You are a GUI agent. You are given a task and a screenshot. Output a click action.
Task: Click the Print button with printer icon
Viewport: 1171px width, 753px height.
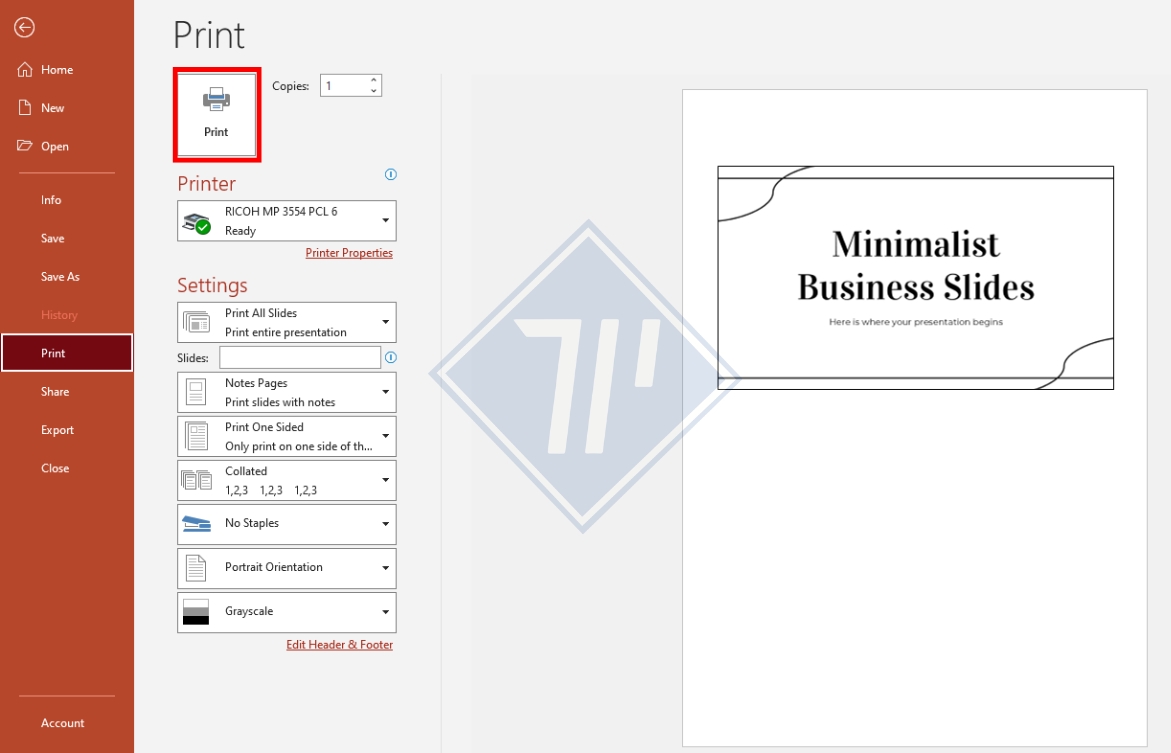pyautogui.click(x=217, y=114)
